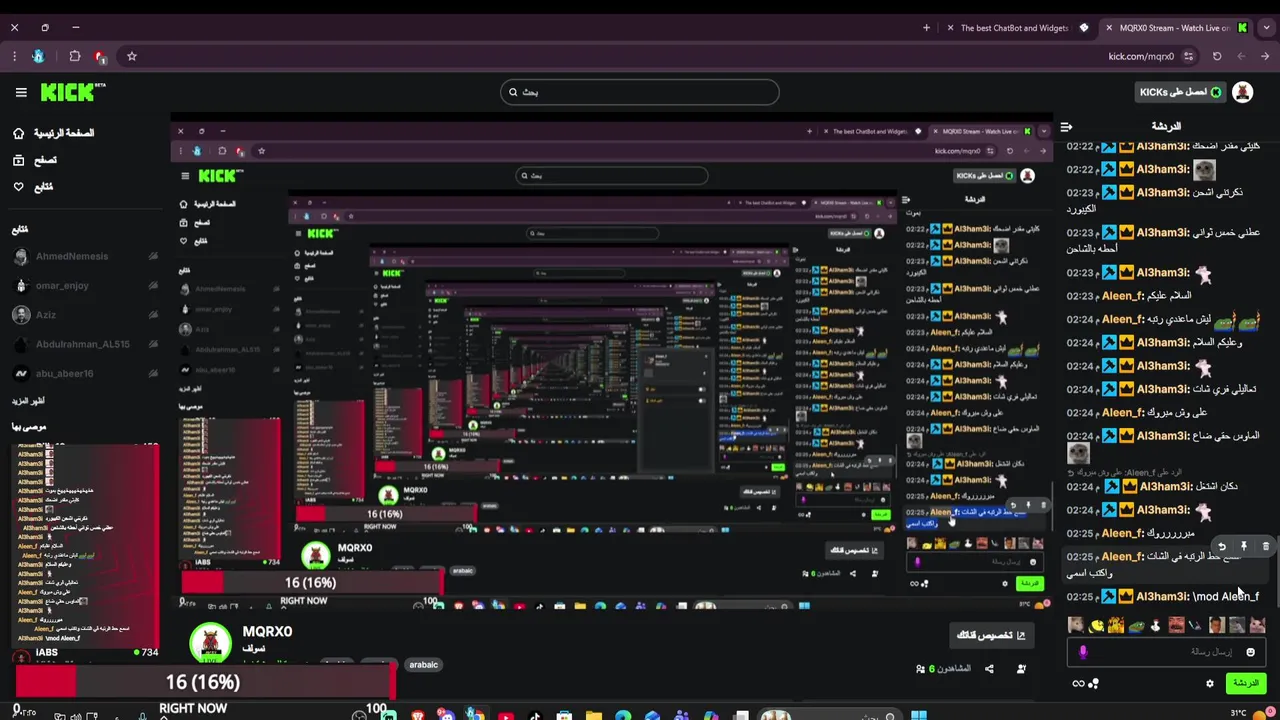Image resolution: width=1280 pixels, height=720 pixels.
Task: Open a new browser tab plus button
Action: click(x=926, y=28)
